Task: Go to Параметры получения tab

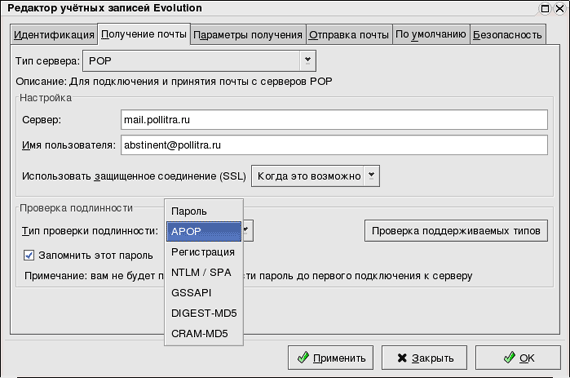Action: tap(248, 35)
